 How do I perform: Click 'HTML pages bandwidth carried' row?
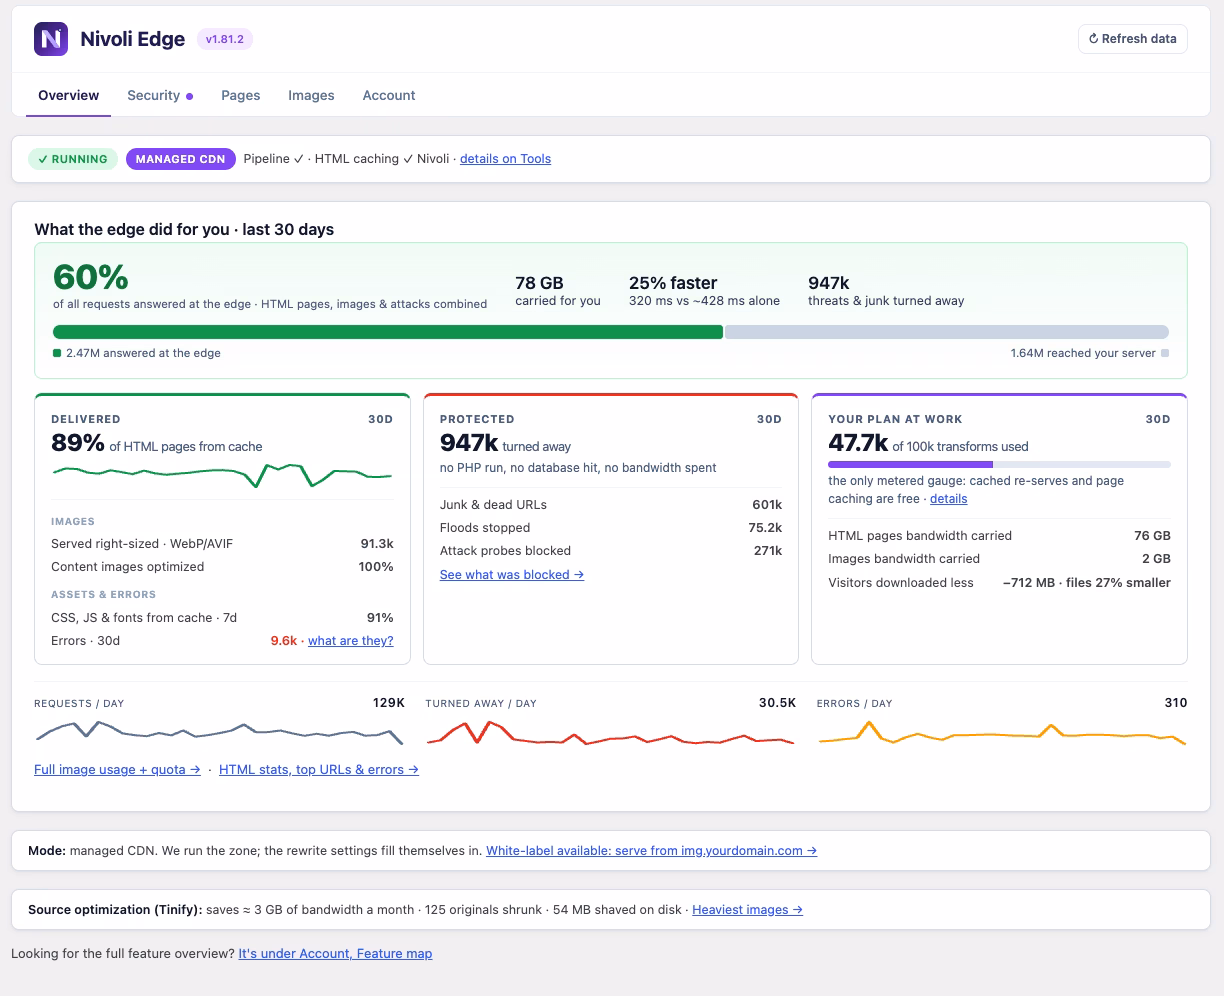[x=999, y=536]
